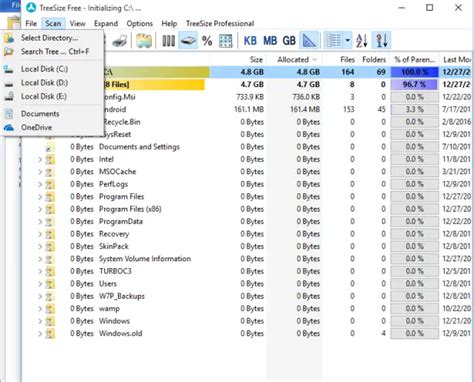Toggle the allocated space drive icon
This screenshot has height=382, width=474.
coord(188,41)
